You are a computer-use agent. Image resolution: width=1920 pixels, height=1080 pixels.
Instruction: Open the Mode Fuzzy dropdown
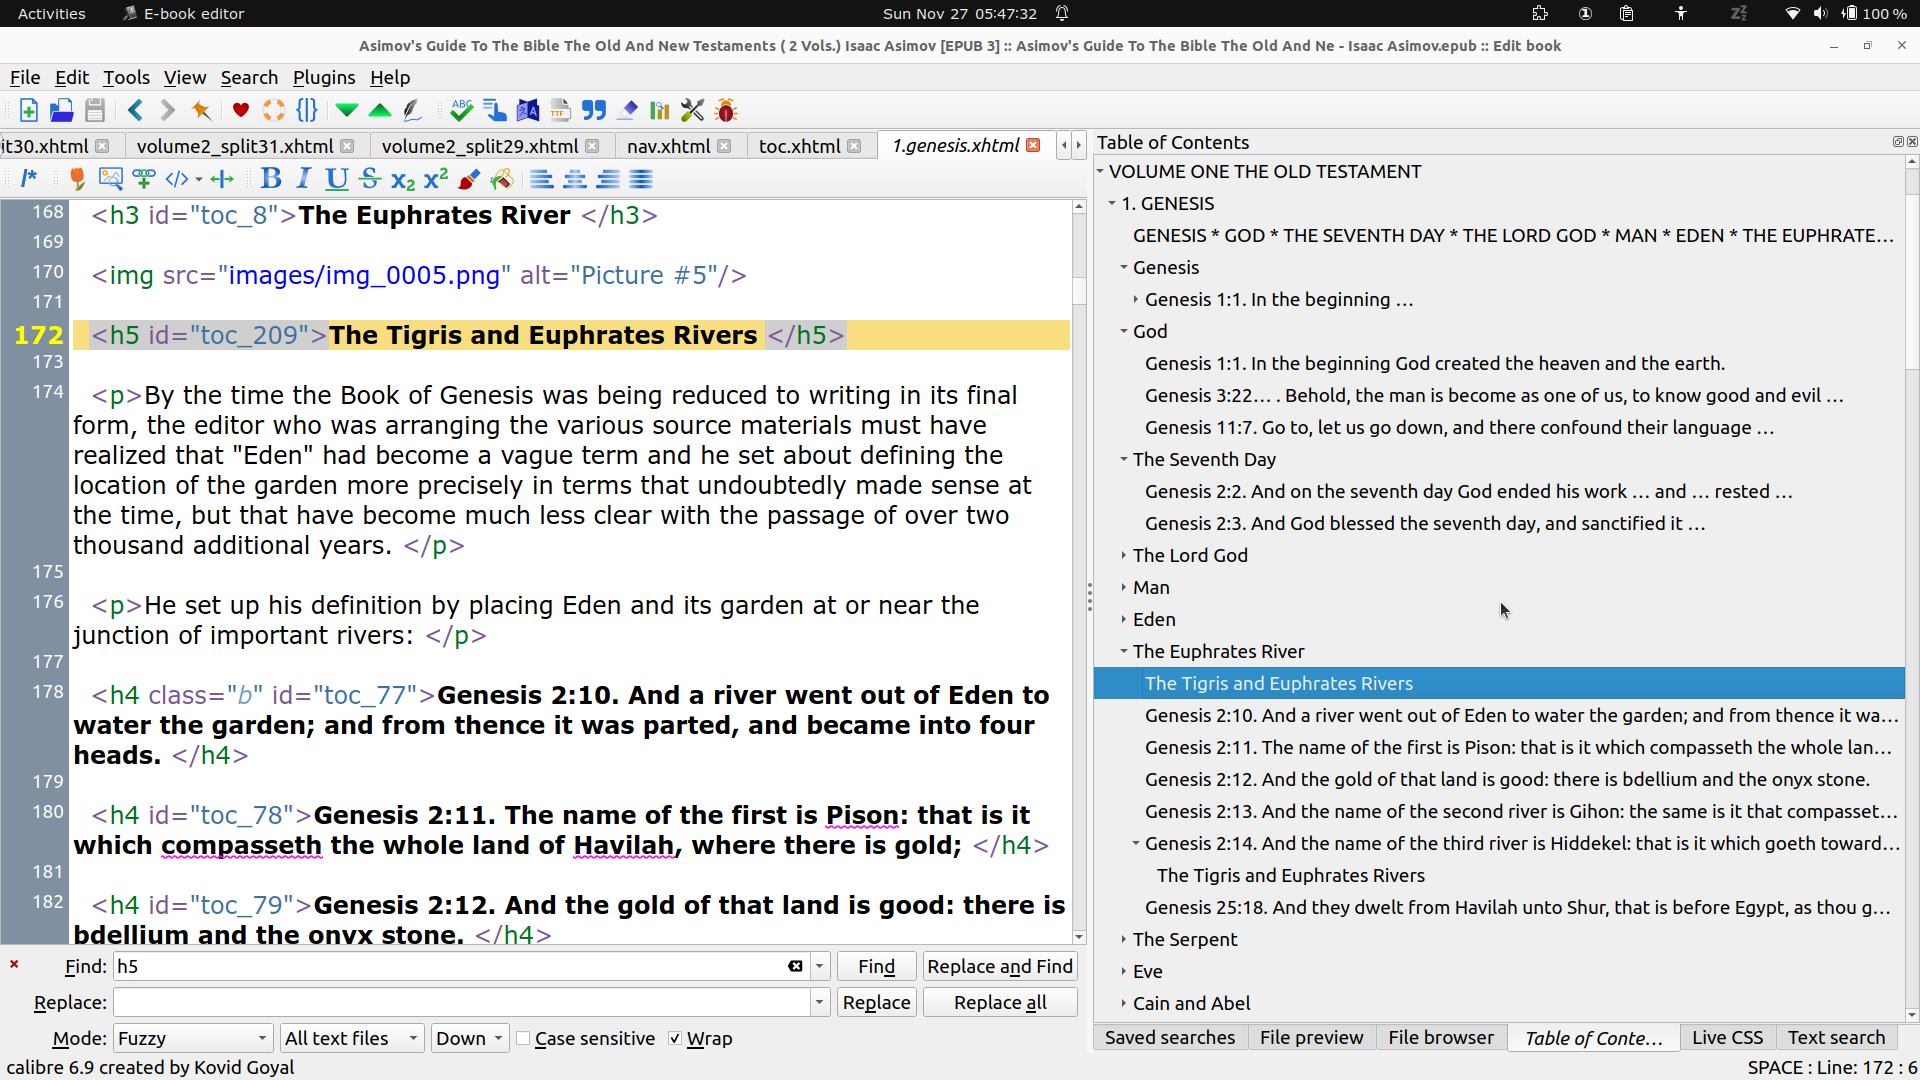(192, 1039)
